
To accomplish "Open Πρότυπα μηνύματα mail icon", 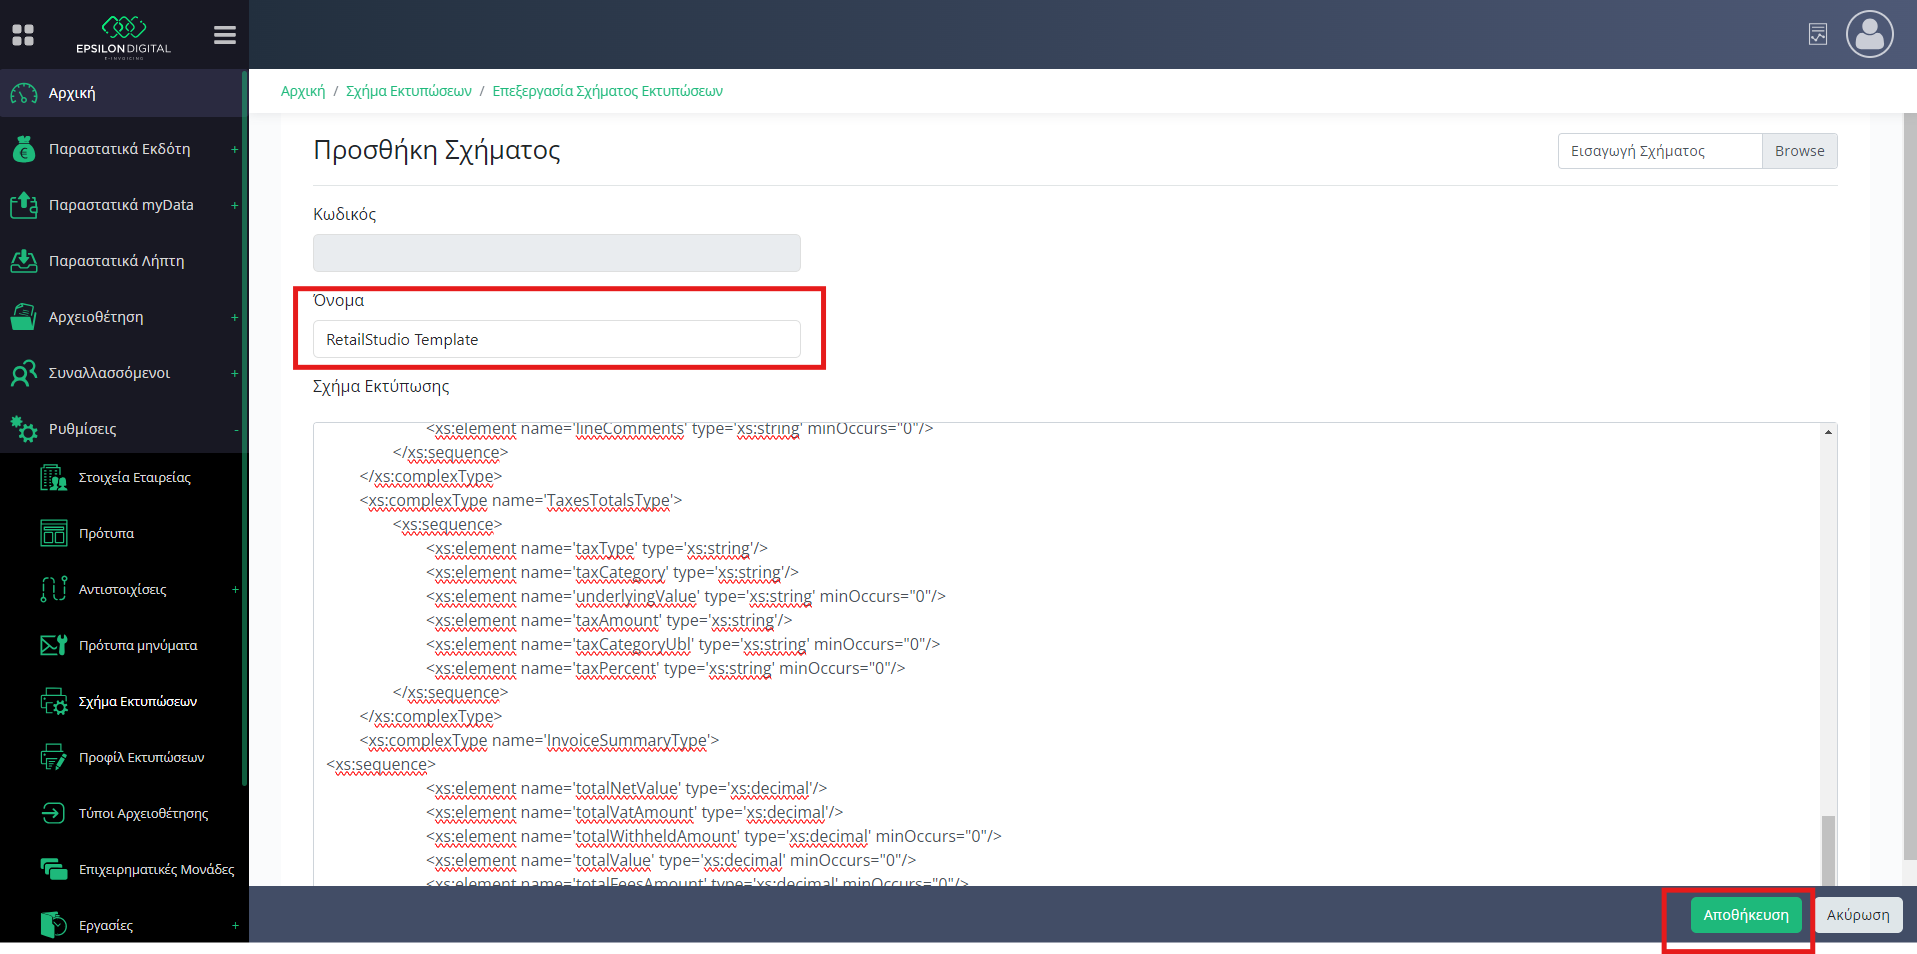I will point(53,646).
